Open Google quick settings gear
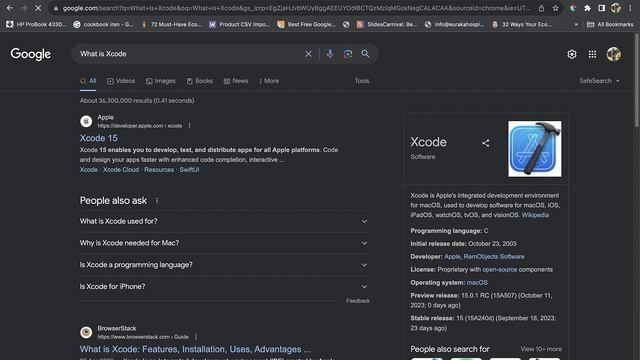 pos(572,54)
